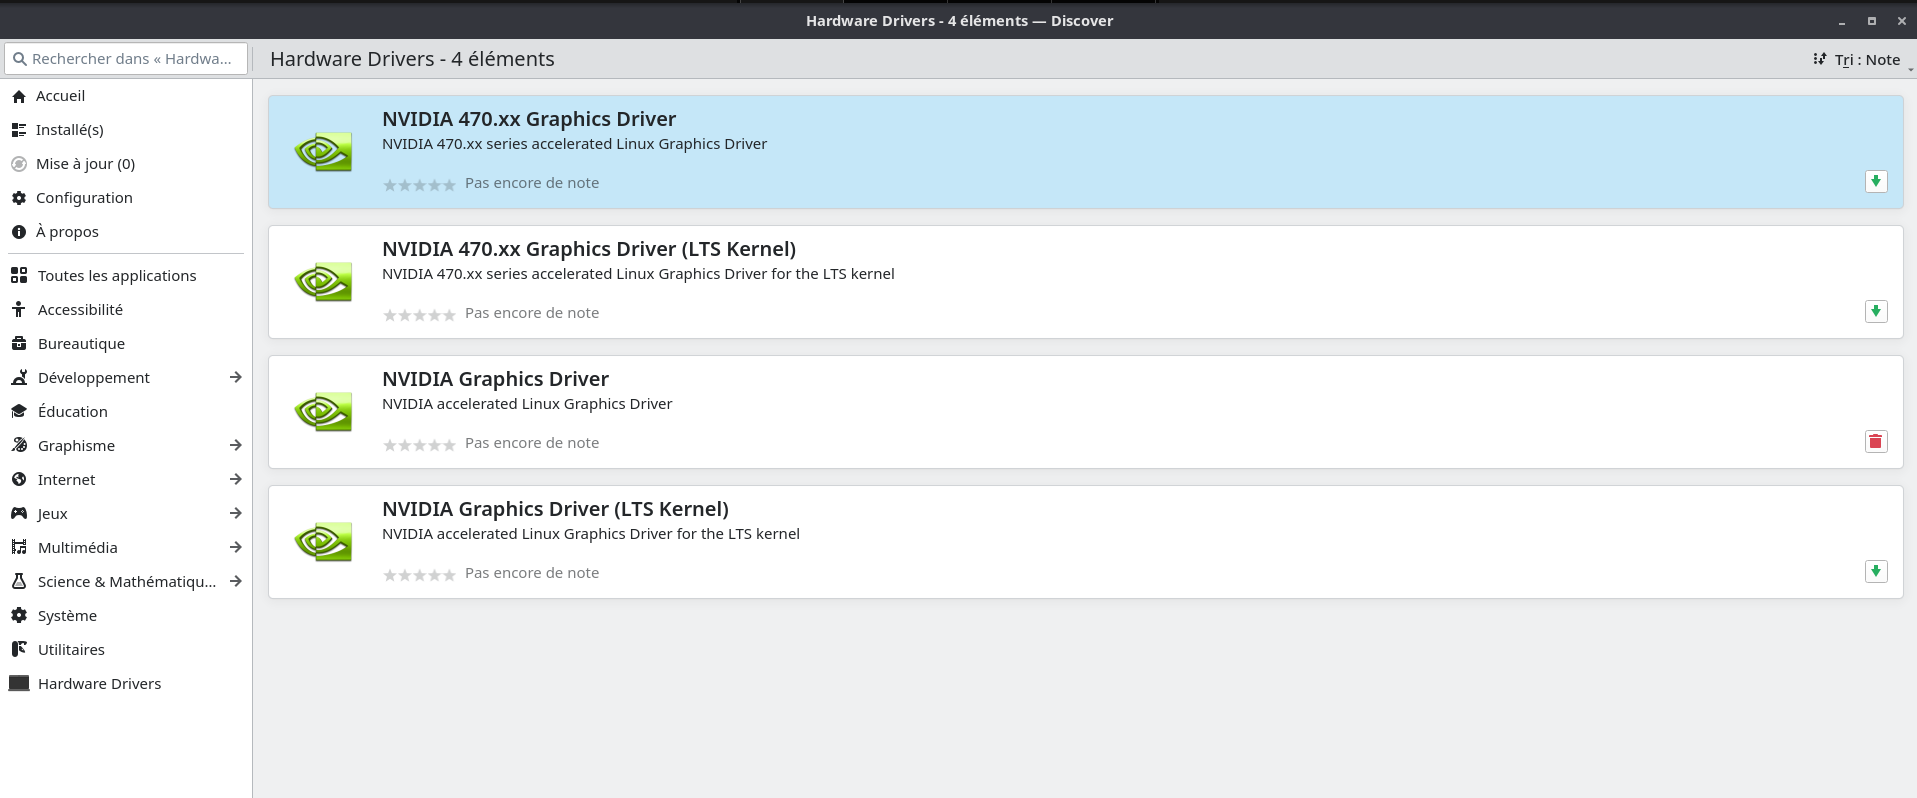Click the Multimédia film icon
This screenshot has width=1917, height=798.
19,548
